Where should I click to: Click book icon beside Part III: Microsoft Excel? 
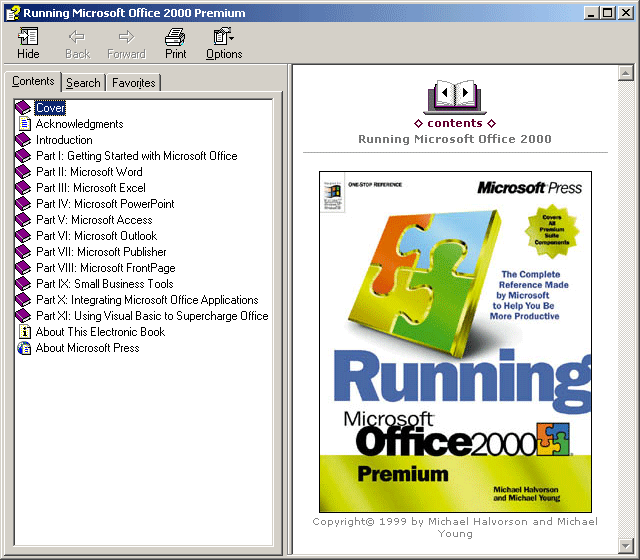(23, 188)
